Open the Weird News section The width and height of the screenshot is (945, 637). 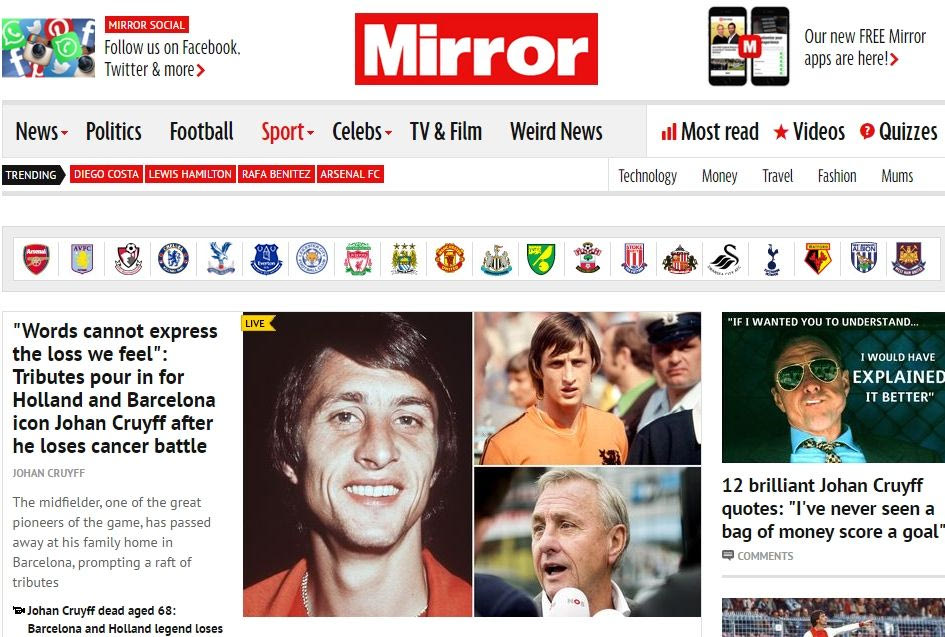(556, 131)
